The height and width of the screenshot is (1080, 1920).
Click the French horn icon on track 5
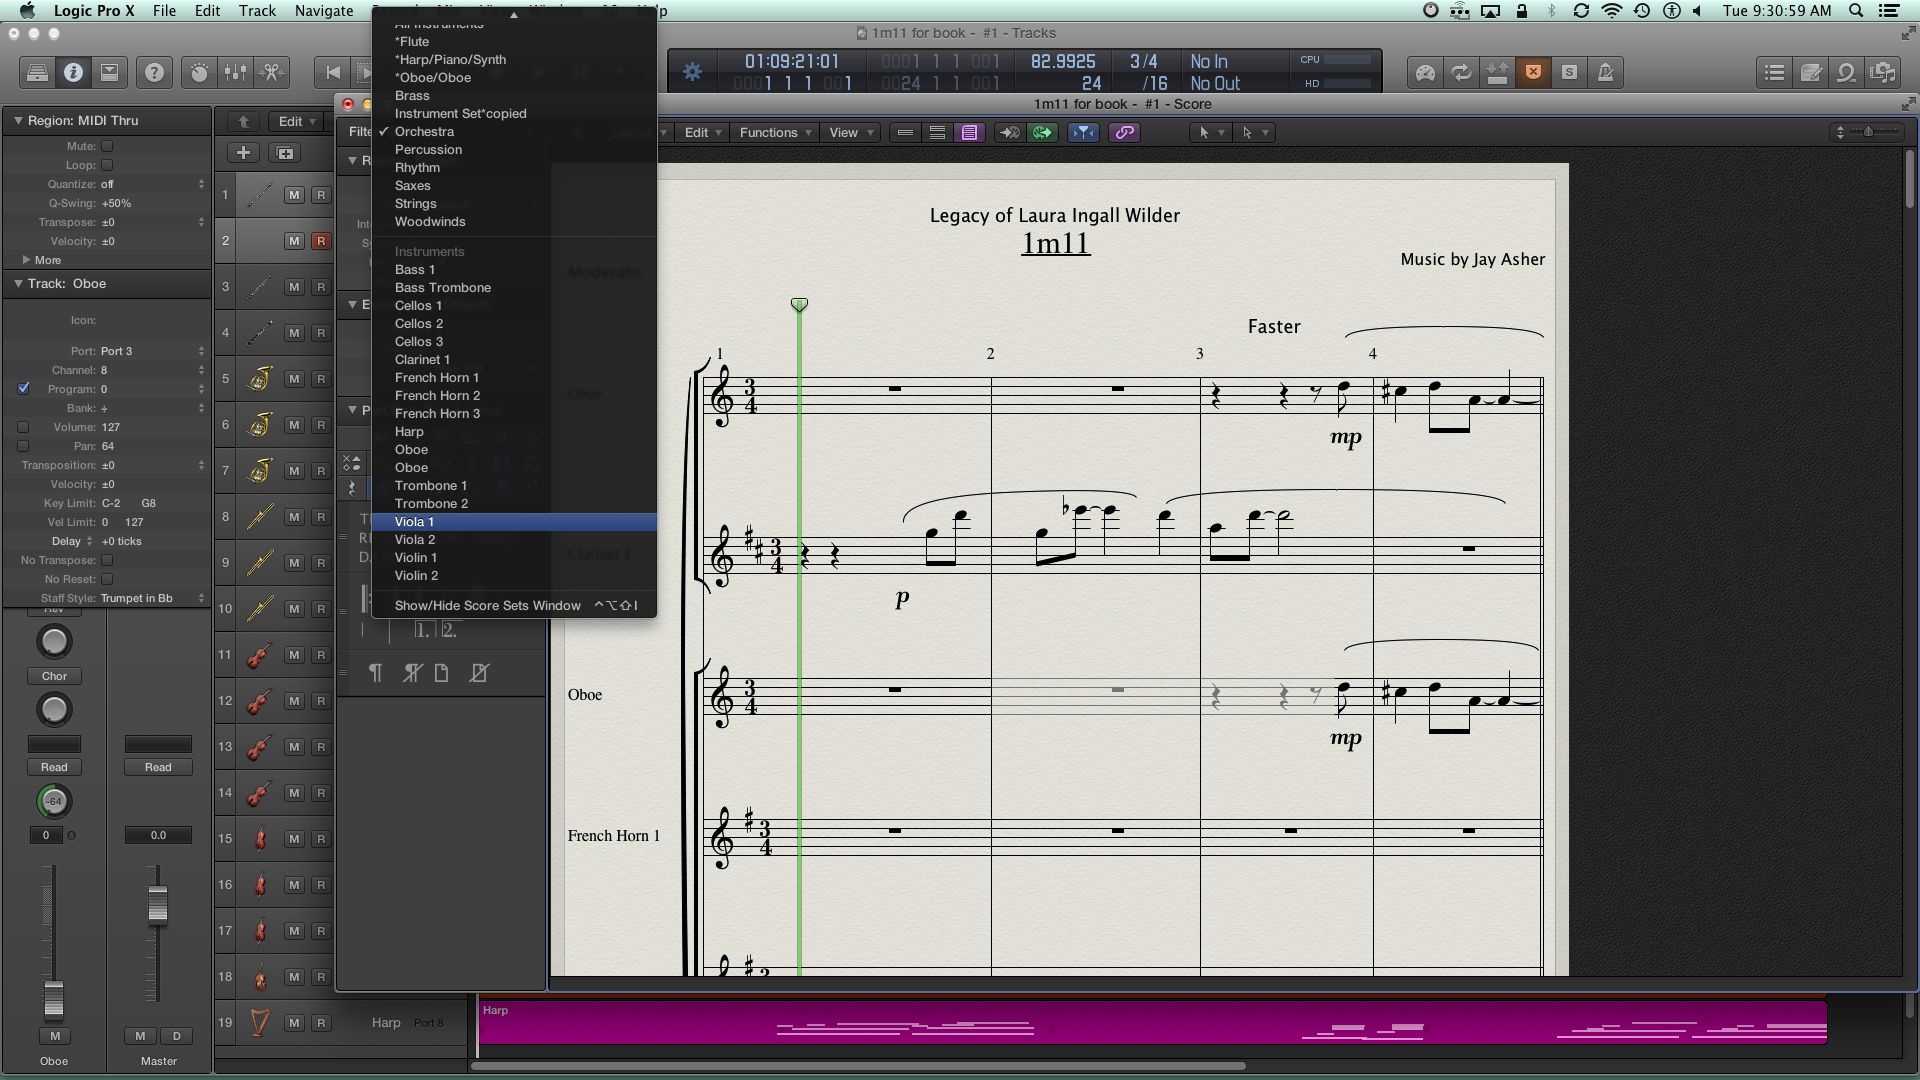(259, 379)
